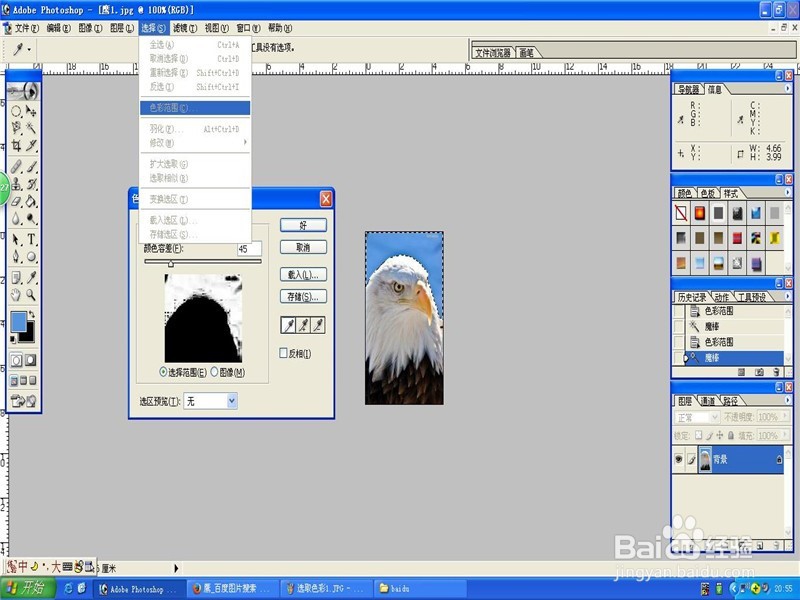
Task: Select the Elliptical Marquee tool
Action: (16, 111)
